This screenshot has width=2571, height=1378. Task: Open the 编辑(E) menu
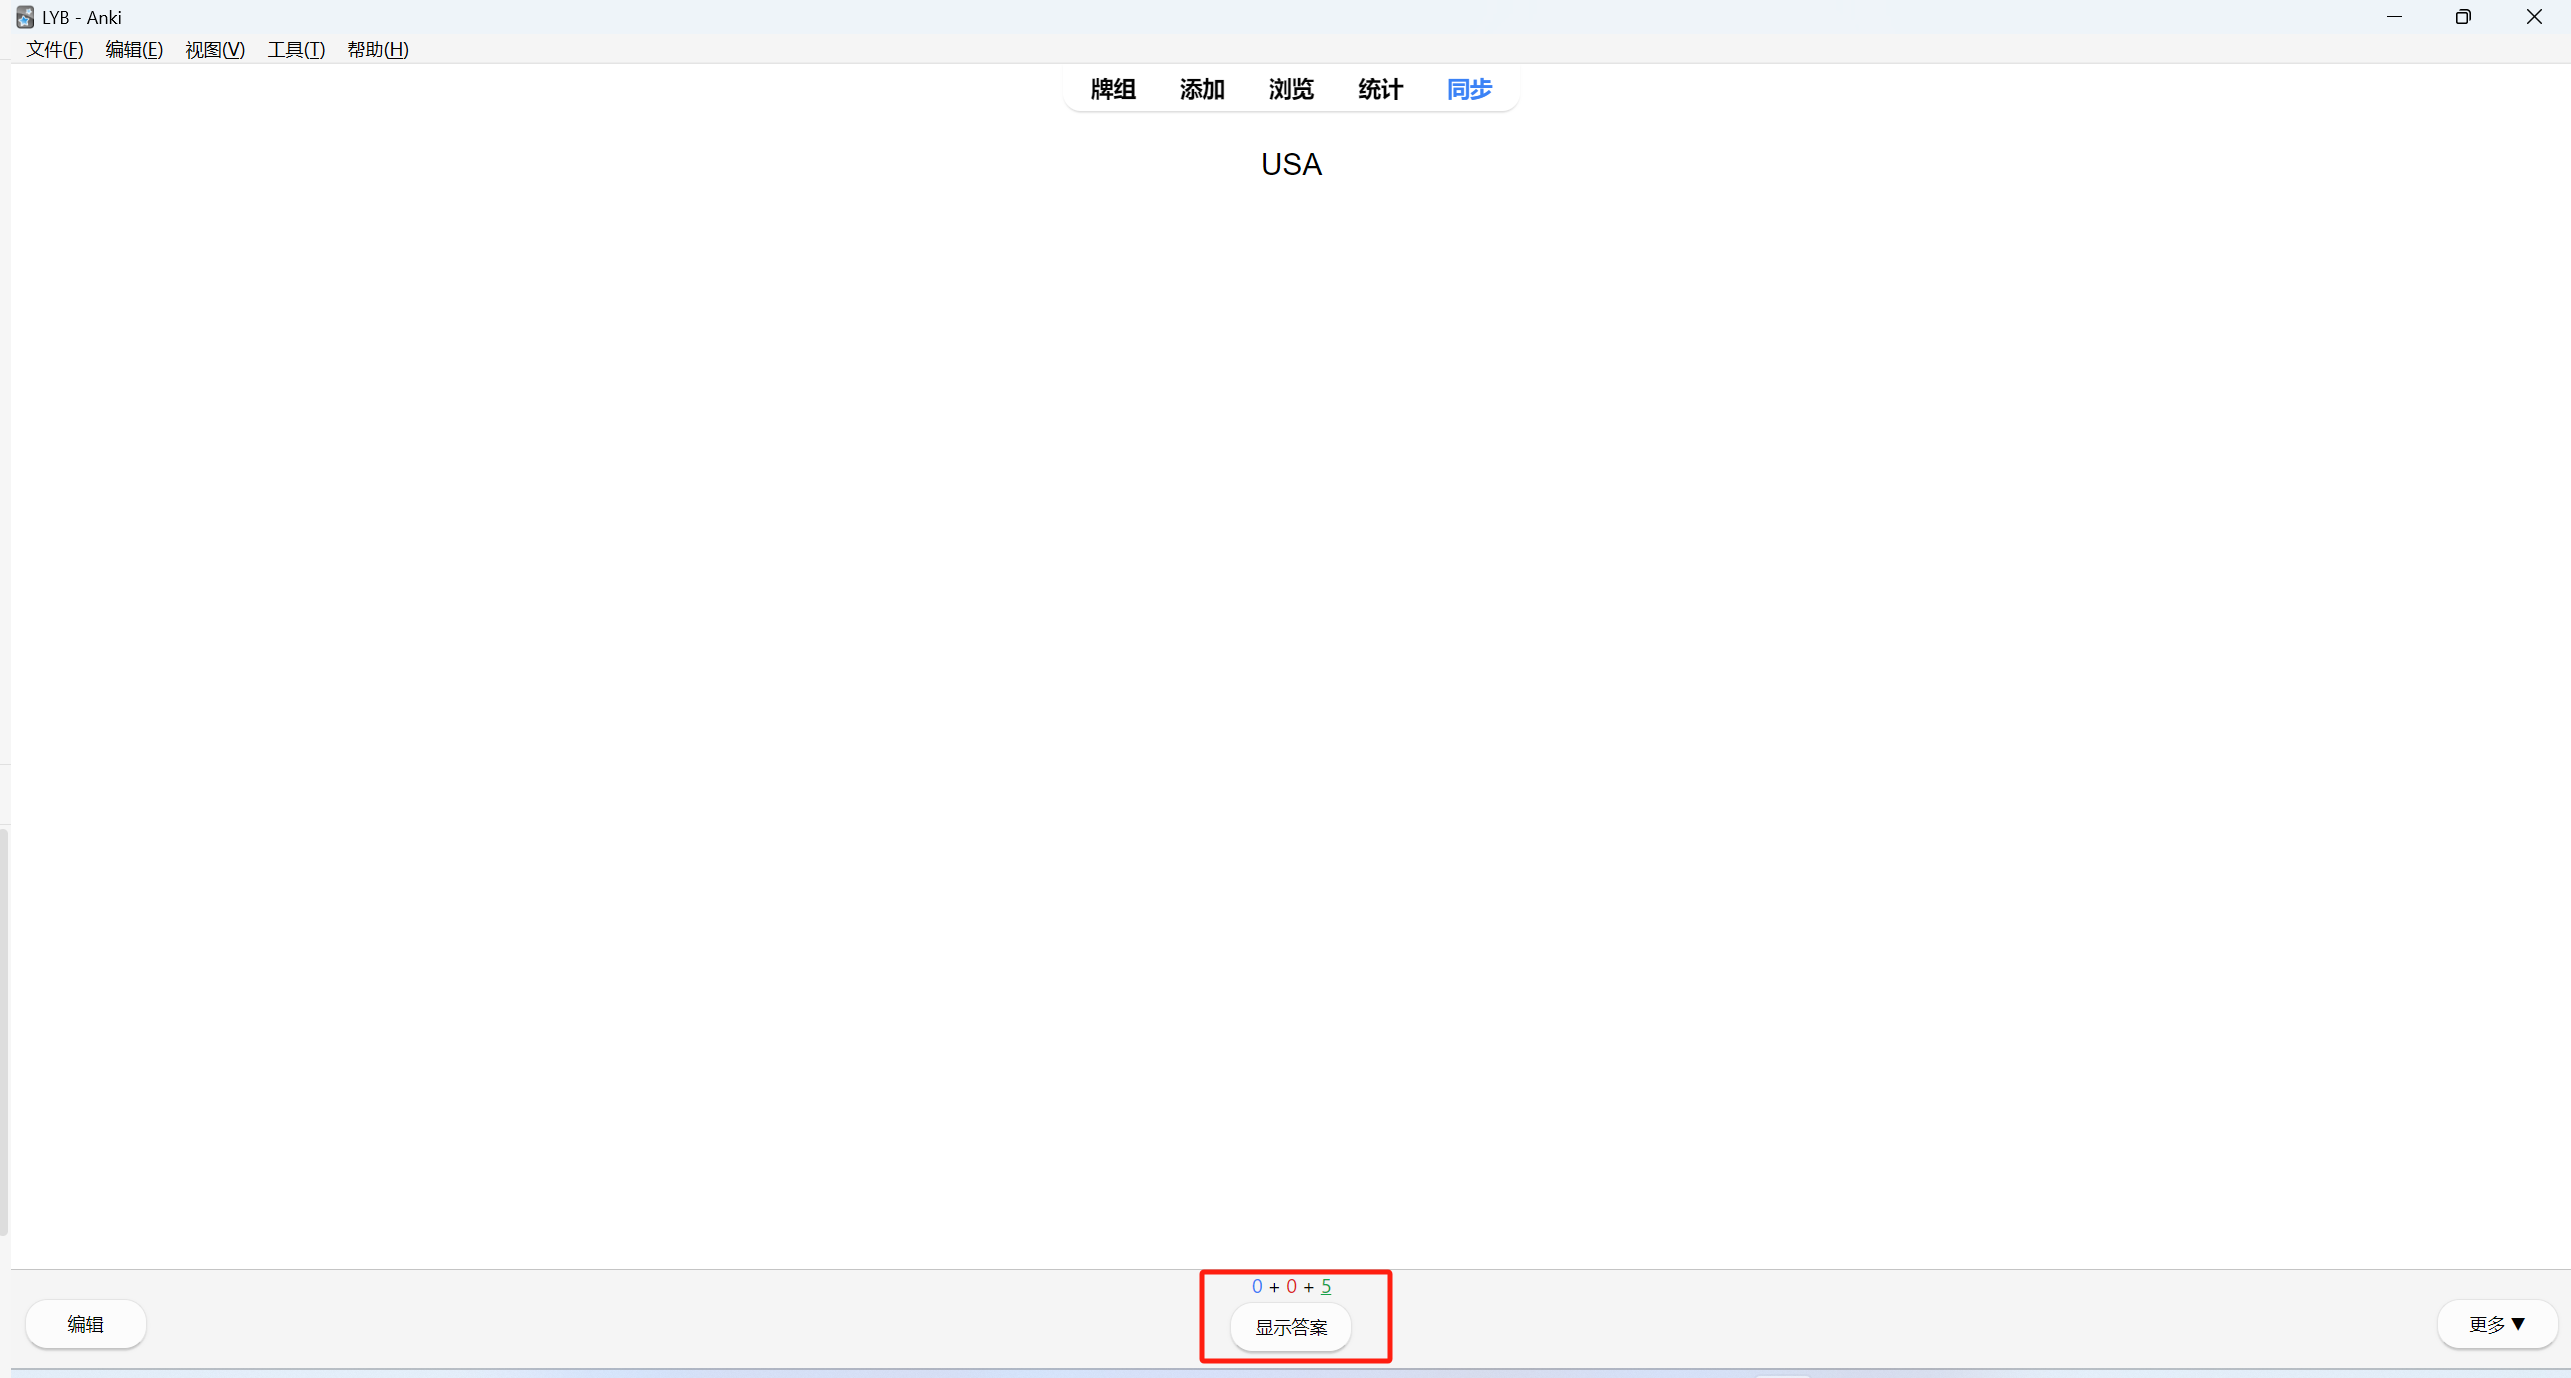(x=134, y=49)
